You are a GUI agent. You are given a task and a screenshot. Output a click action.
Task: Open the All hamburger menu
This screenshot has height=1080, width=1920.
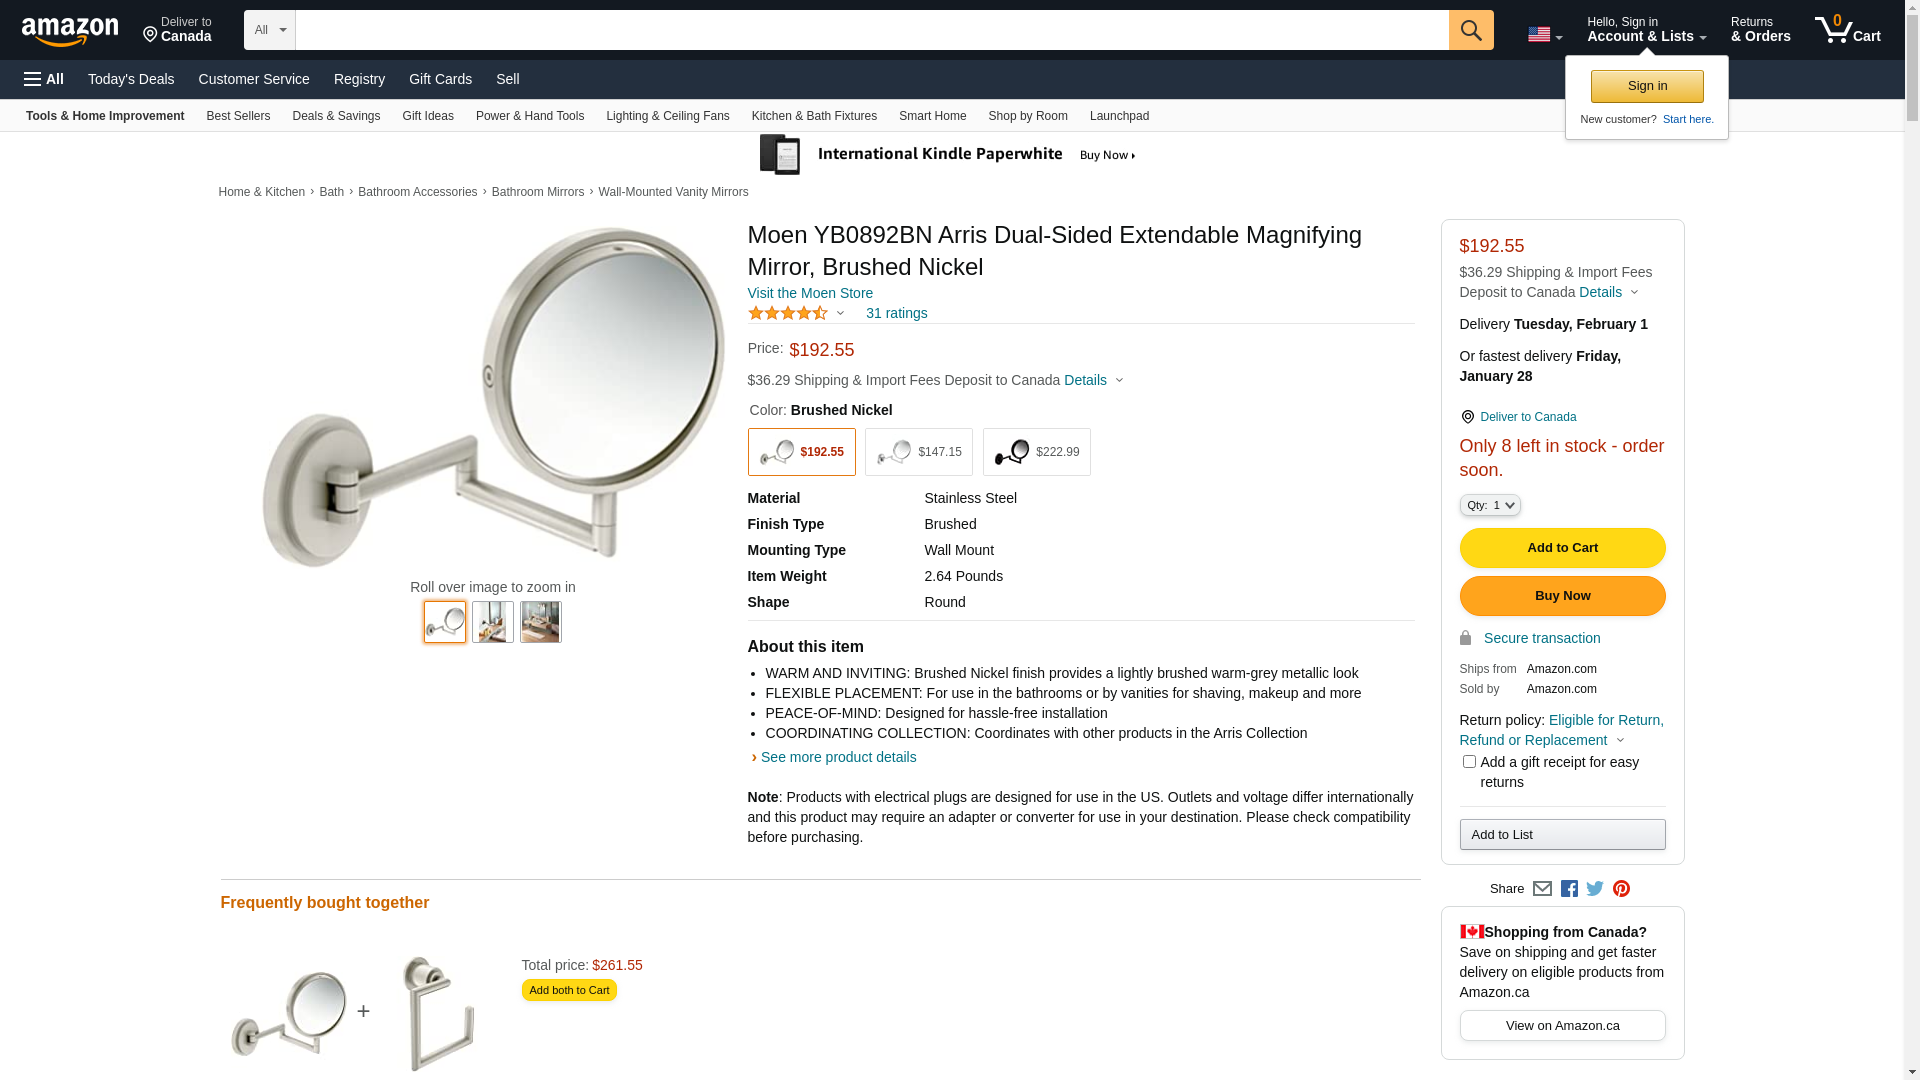[44, 79]
